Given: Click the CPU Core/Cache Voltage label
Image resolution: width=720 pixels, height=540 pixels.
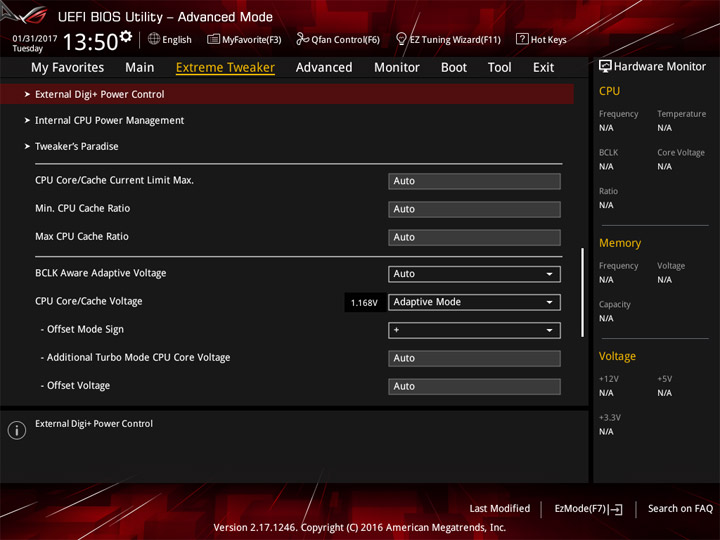Looking at the screenshot, I should 89,301.
